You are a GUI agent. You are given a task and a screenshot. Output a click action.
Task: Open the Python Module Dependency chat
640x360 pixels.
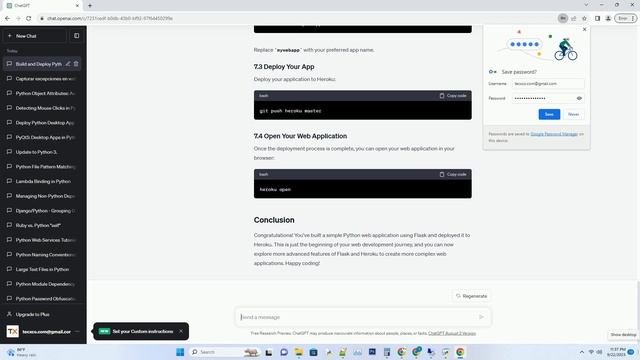pyautogui.click(x=42, y=284)
